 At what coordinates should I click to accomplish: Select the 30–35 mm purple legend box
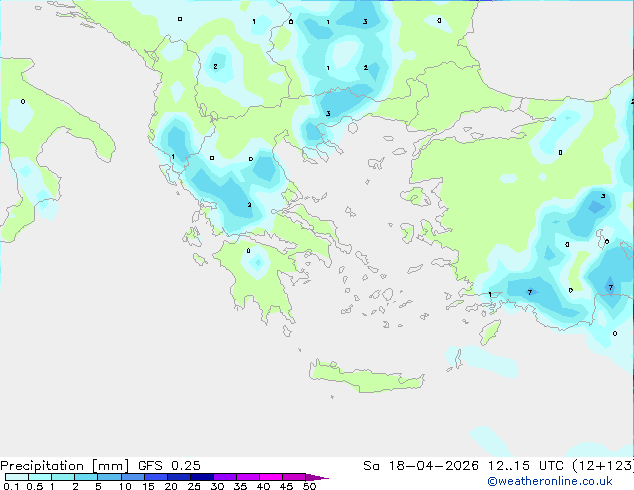tap(224, 477)
